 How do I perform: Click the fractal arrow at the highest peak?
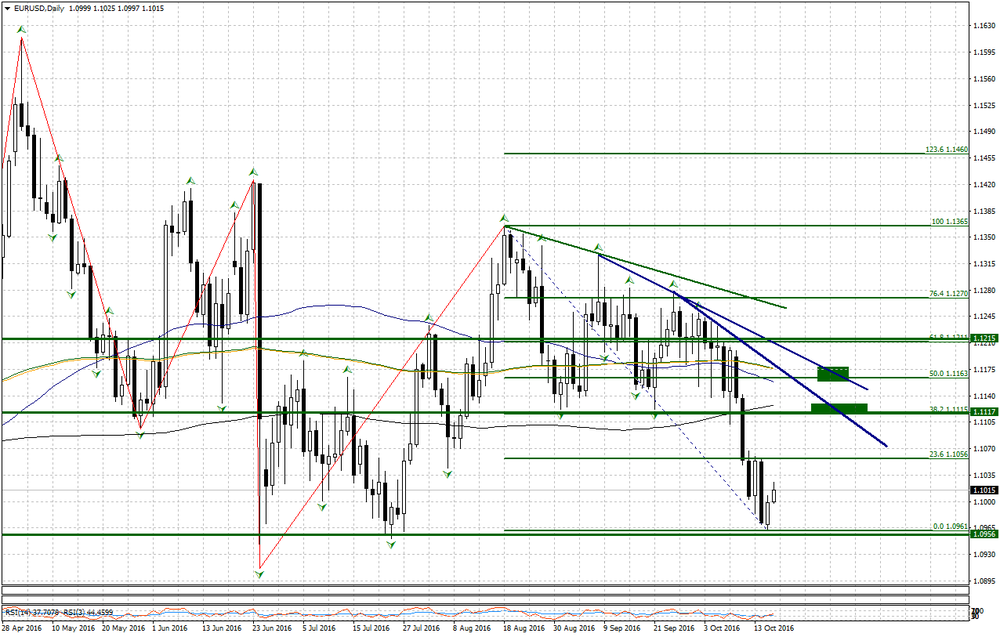(x=21, y=30)
